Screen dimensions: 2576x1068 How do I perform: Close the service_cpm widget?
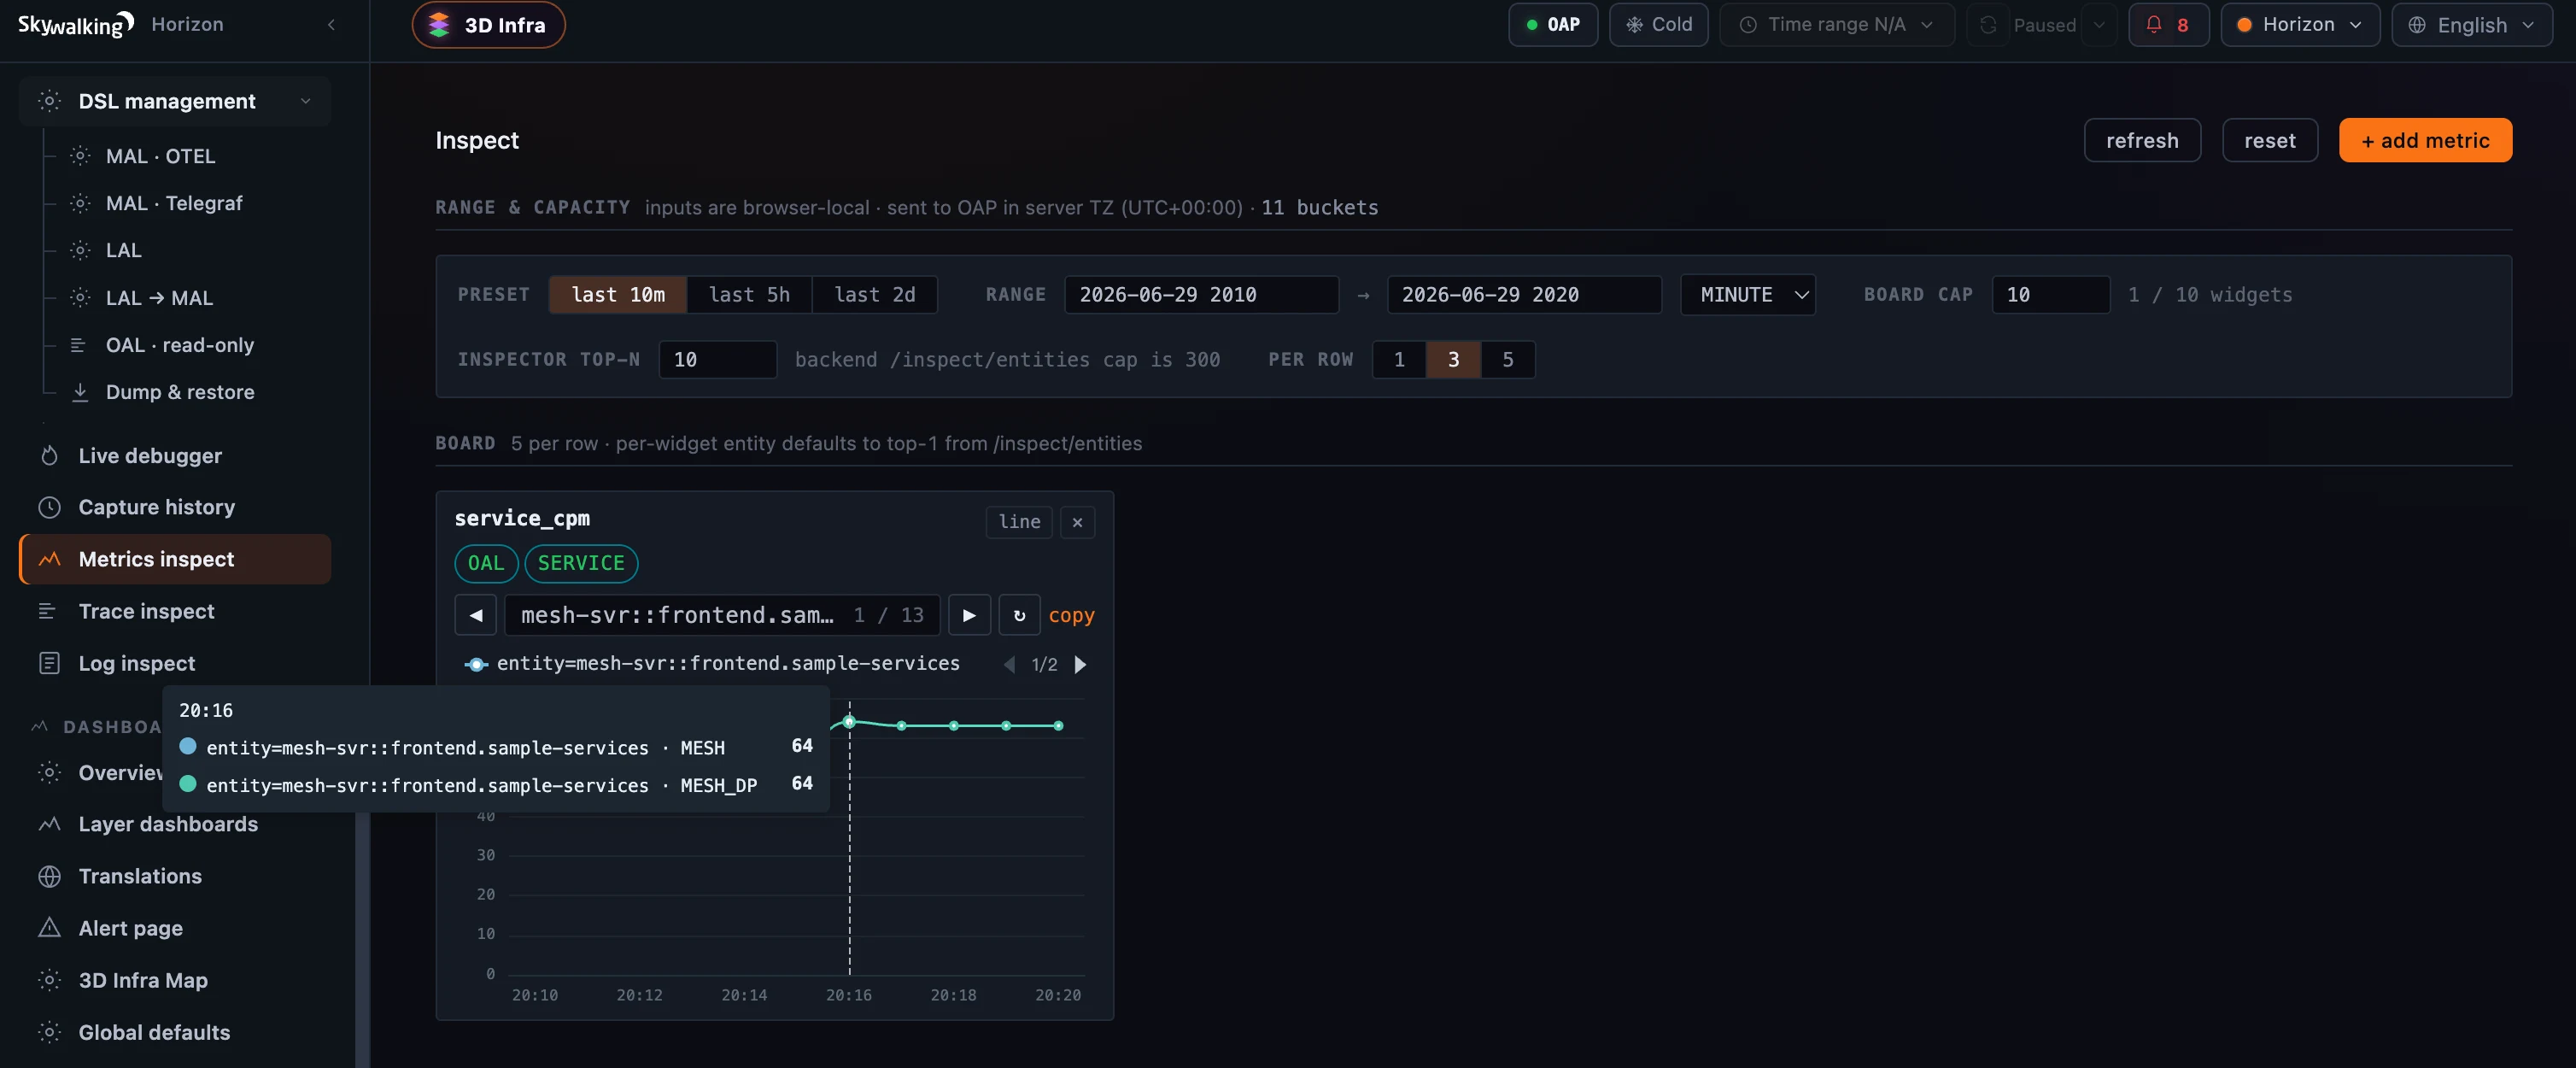click(x=1077, y=522)
